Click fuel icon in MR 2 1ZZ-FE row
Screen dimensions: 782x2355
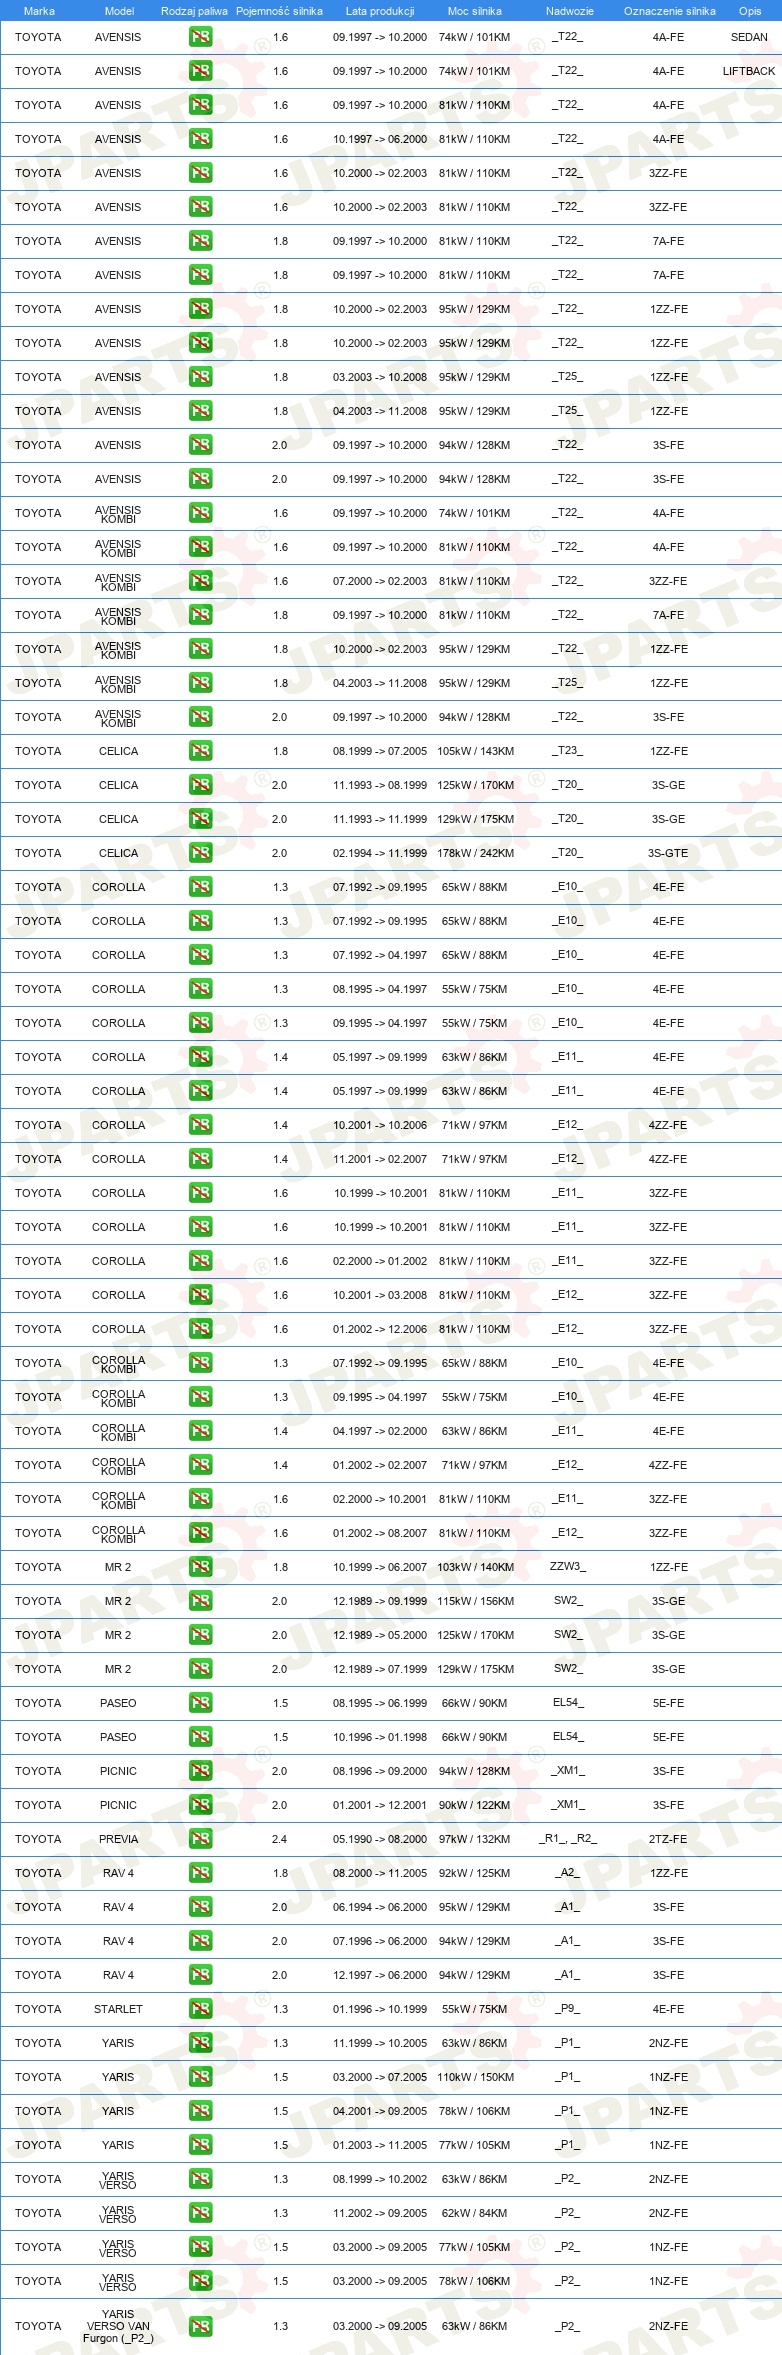(200, 1567)
